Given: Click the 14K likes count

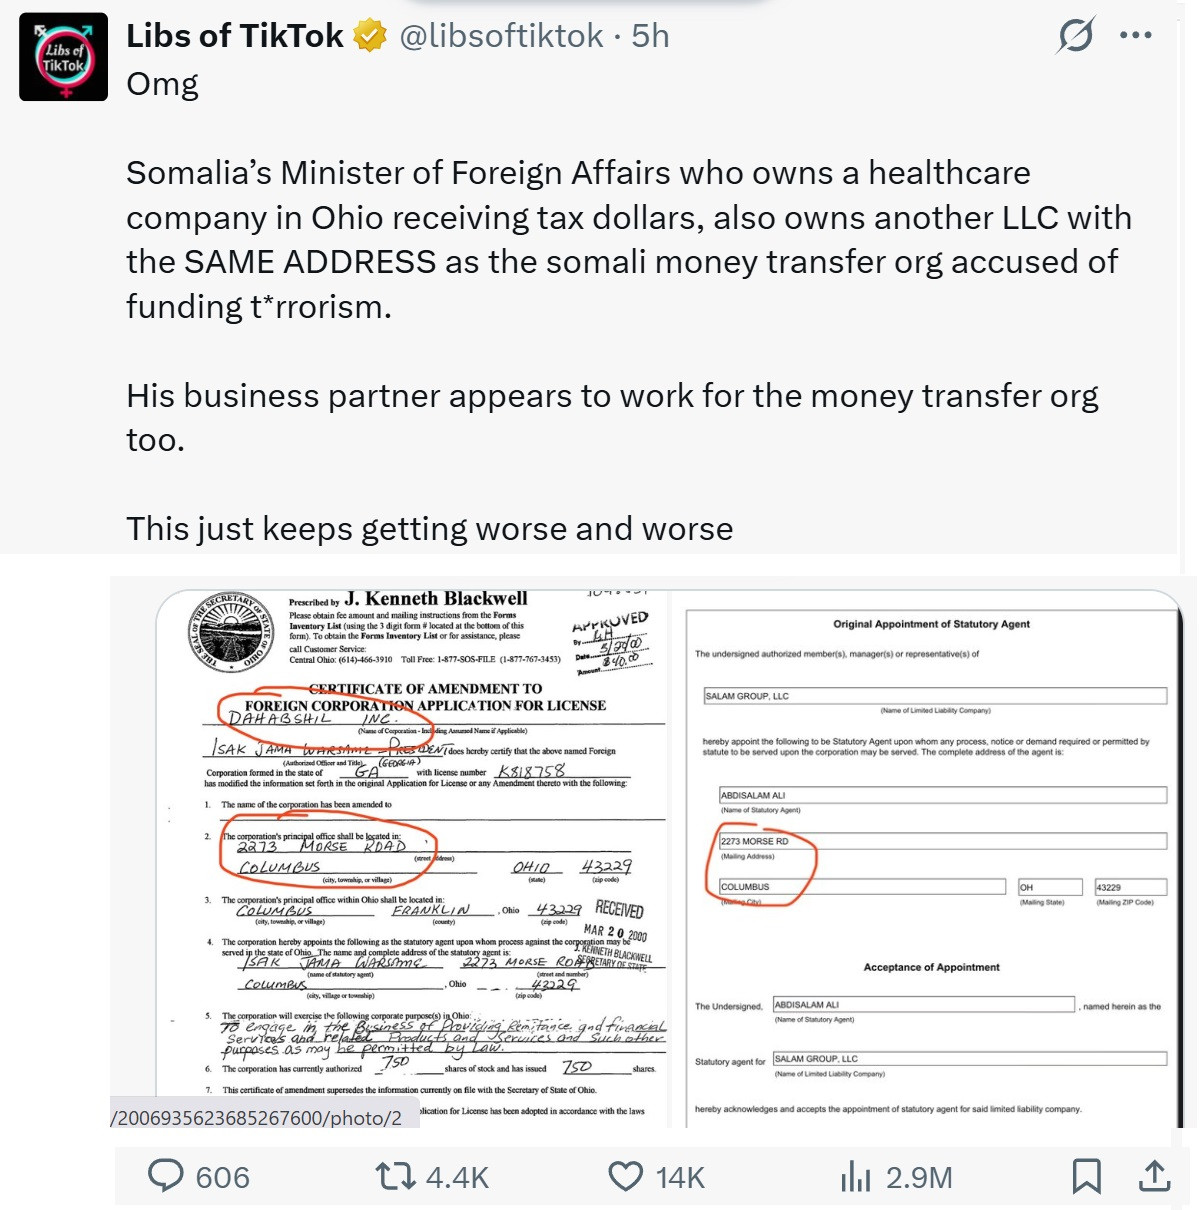Looking at the screenshot, I should (x=680, y=1178).
